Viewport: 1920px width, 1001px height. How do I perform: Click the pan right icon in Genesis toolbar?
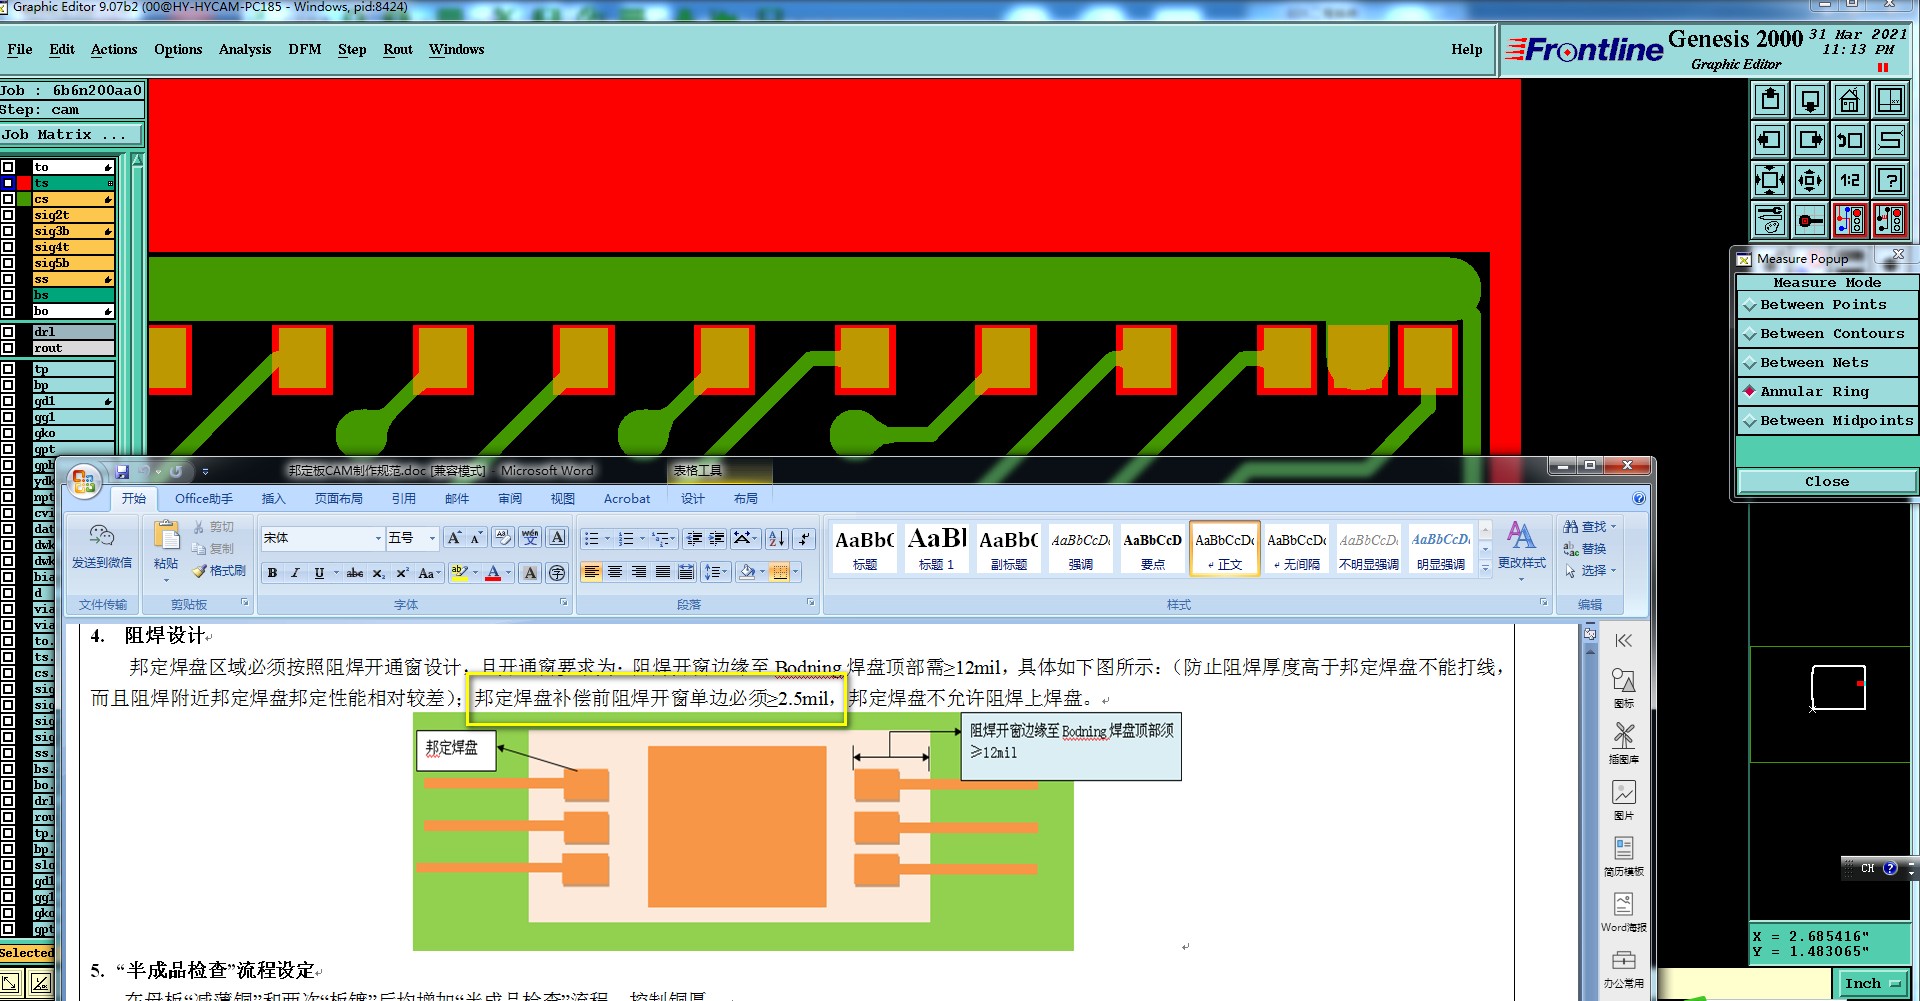pyautogui.click(x=1810, y=140)
